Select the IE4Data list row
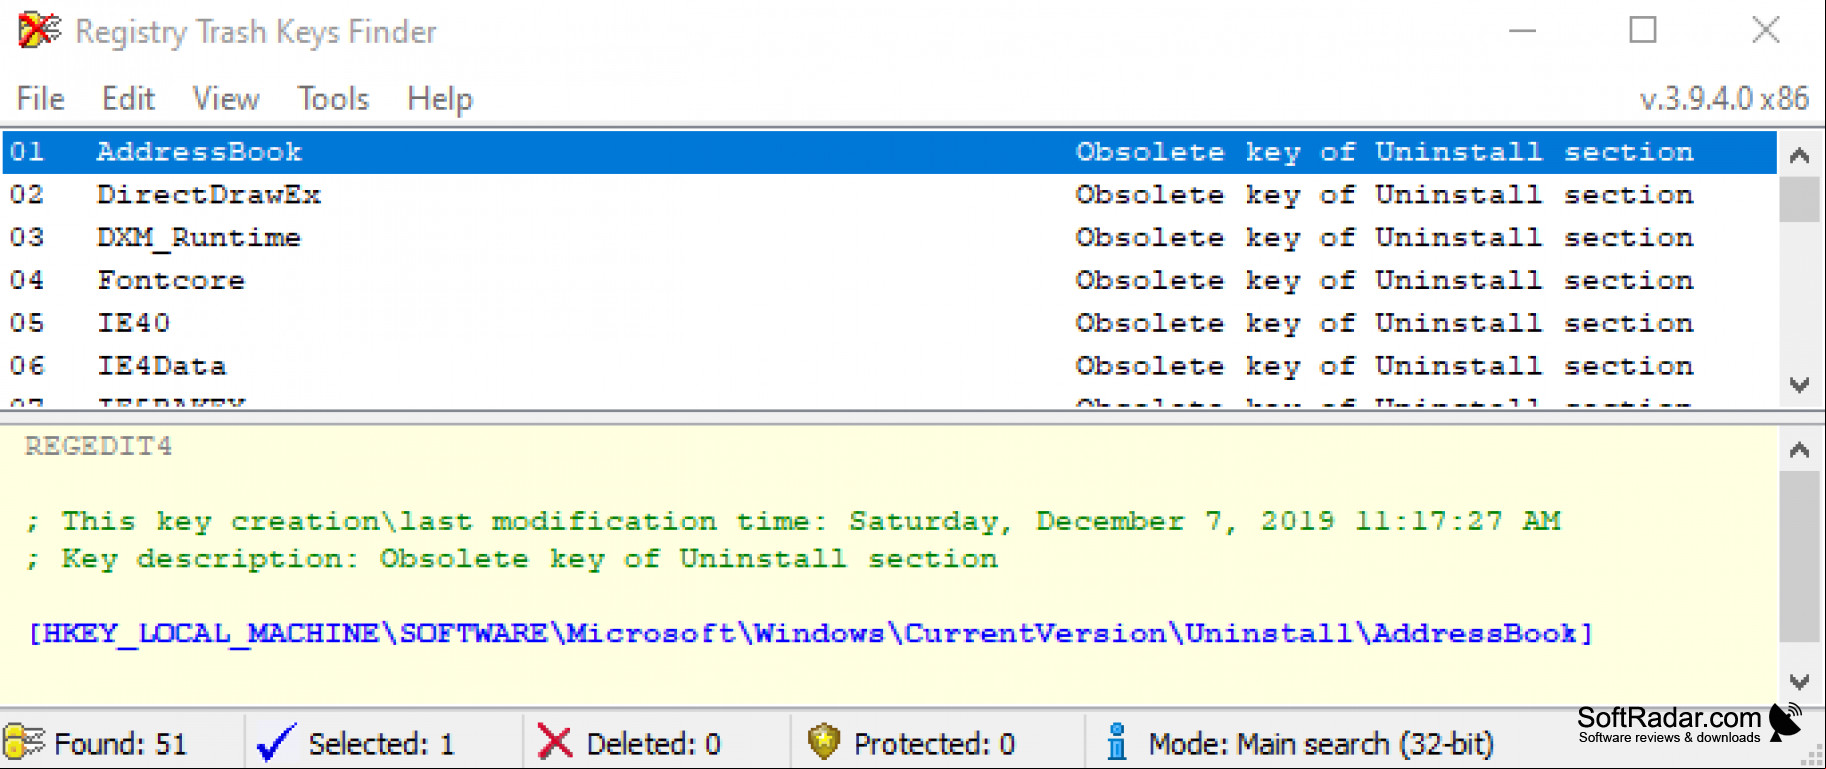The image size is (1826, 769). pyautogui.click(x=890, y=366)
